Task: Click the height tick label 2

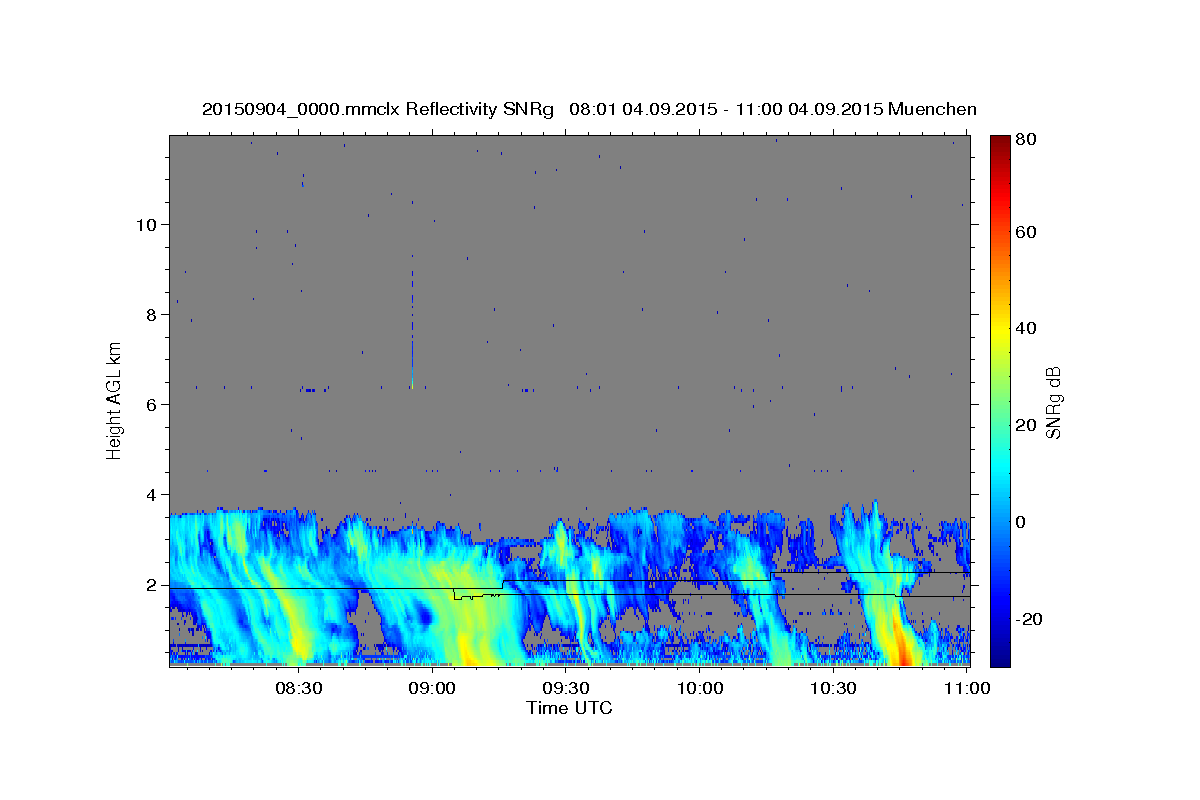Action: point(152,585)
